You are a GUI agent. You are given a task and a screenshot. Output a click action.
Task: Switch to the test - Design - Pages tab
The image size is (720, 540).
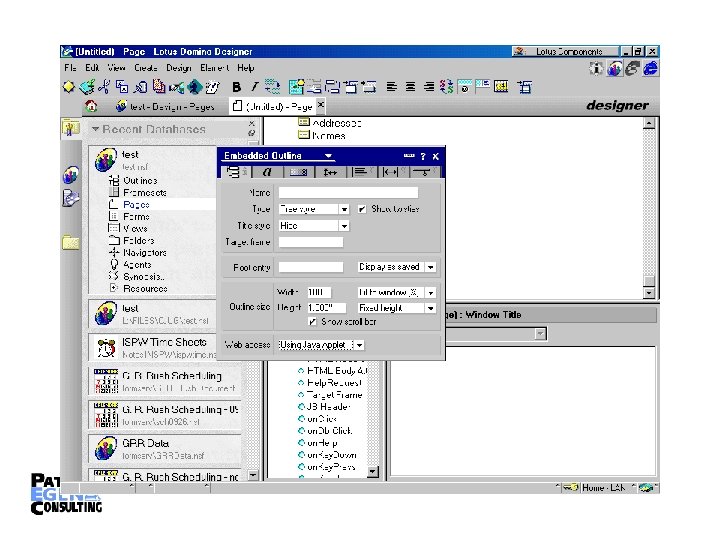tap(165, 107)
